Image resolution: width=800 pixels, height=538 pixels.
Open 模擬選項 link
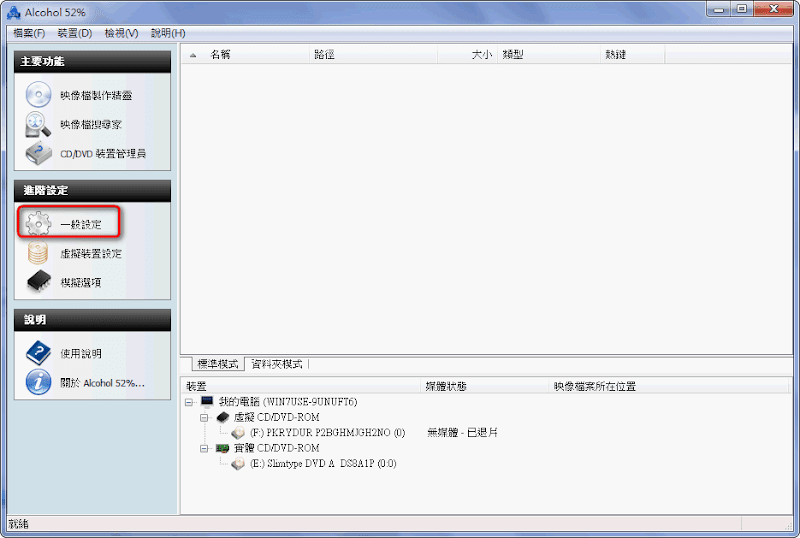(x=81, y=282)
